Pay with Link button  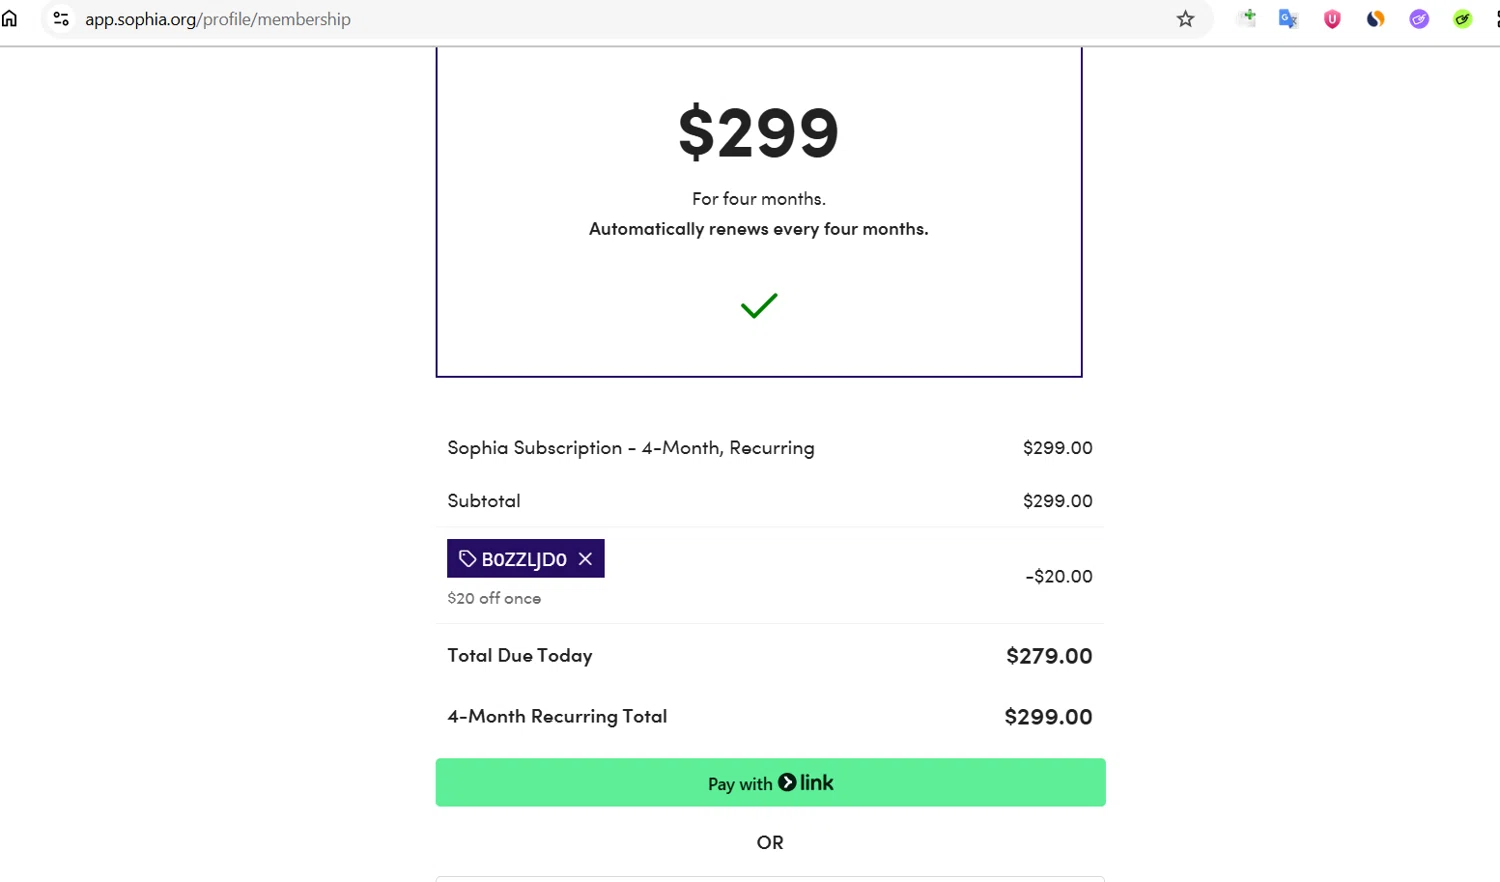point(770,782)
